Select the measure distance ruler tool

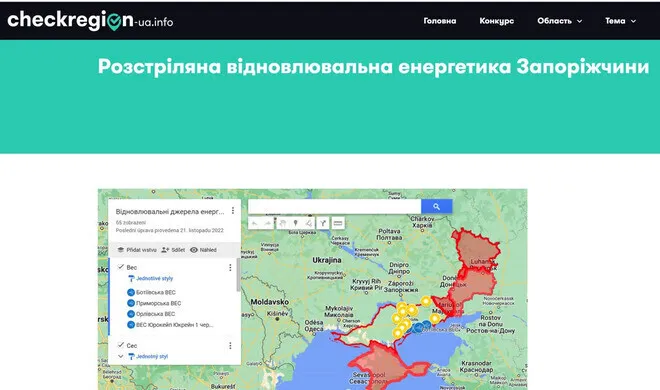(x=338, y=223)
